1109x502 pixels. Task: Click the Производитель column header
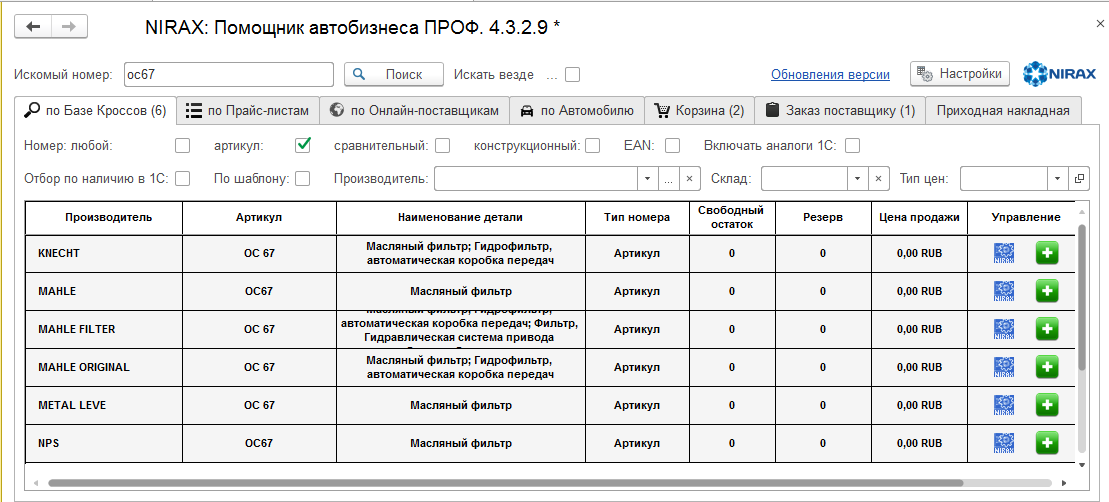click(x=104, y=218)
